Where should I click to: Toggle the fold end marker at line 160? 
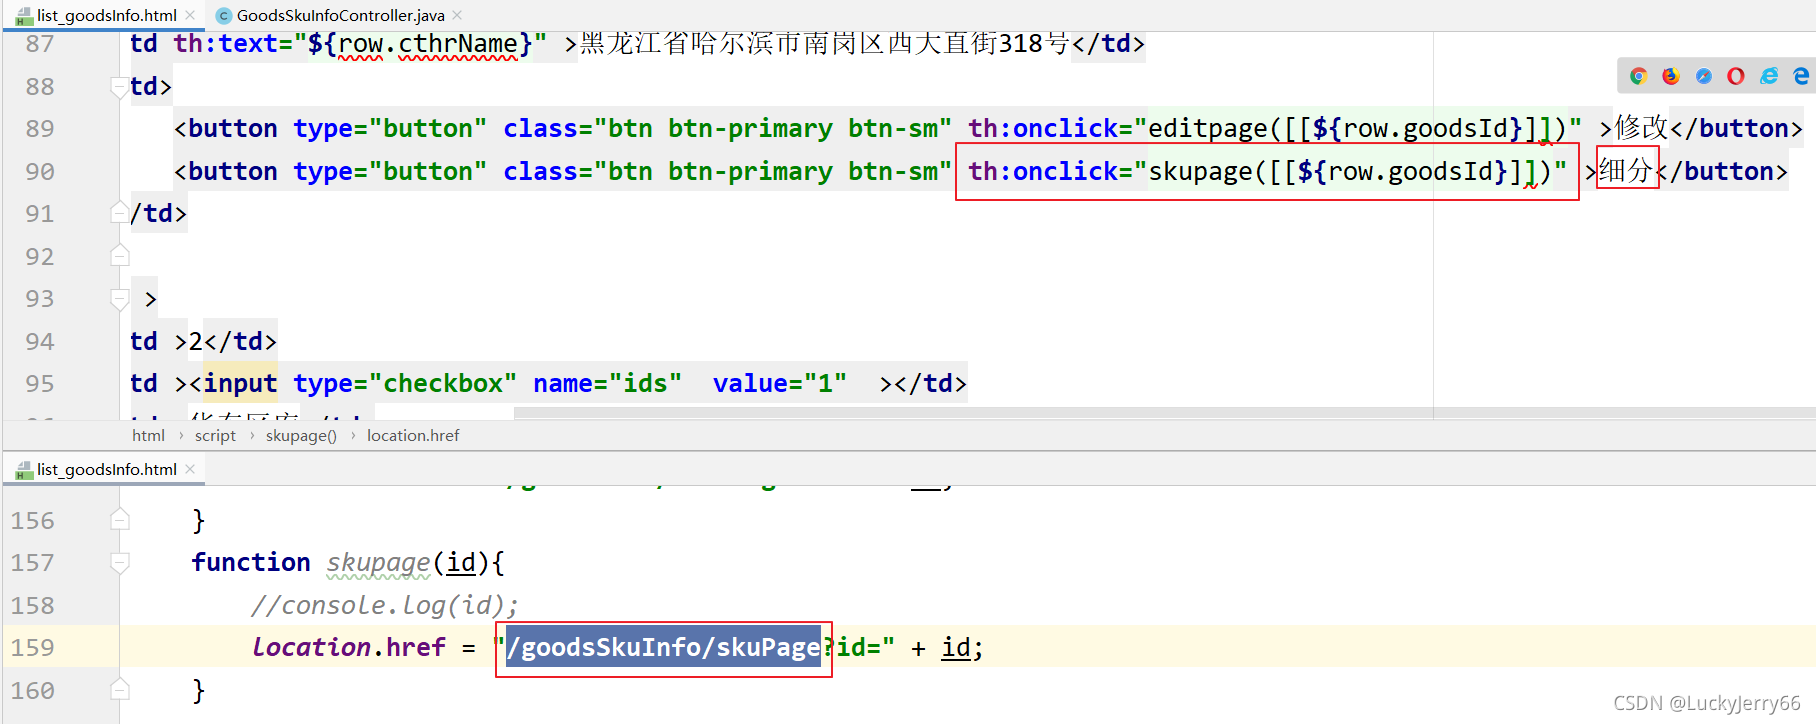point(120,690)
